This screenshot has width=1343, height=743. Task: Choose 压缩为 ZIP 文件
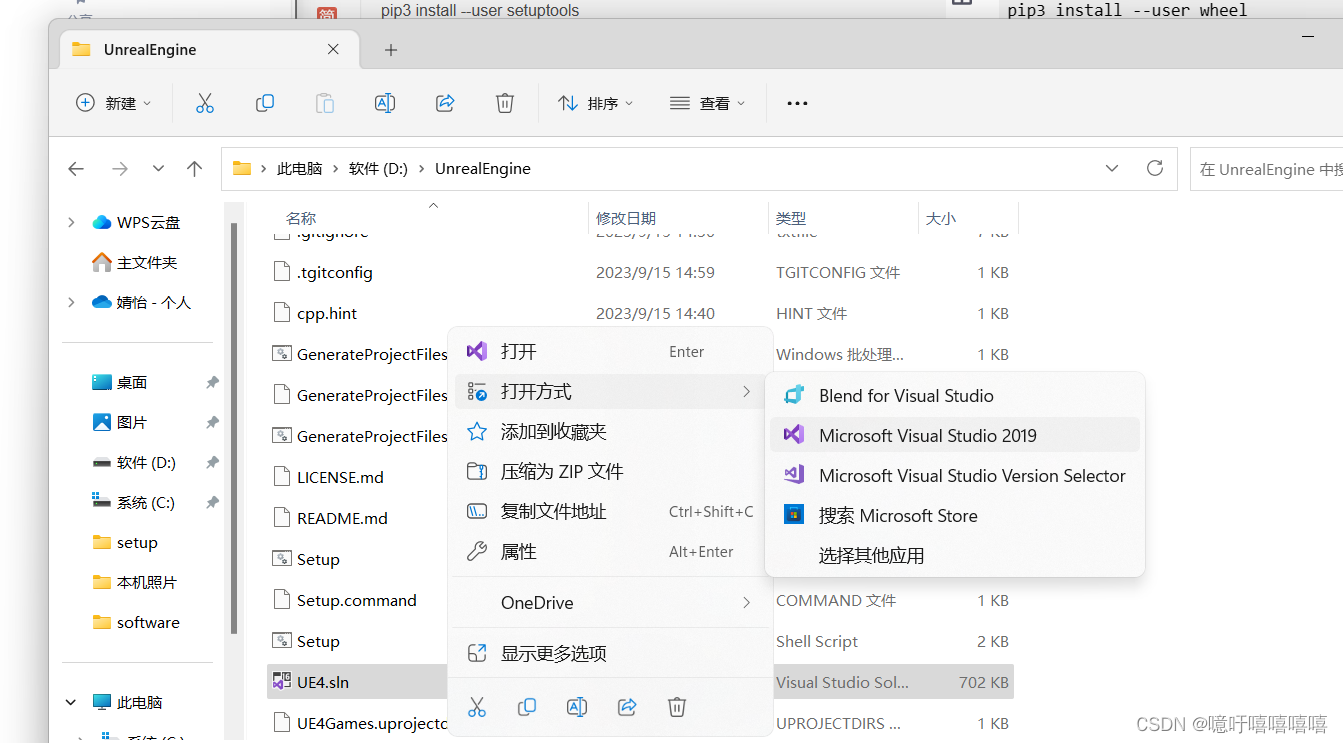coord(610,471)
